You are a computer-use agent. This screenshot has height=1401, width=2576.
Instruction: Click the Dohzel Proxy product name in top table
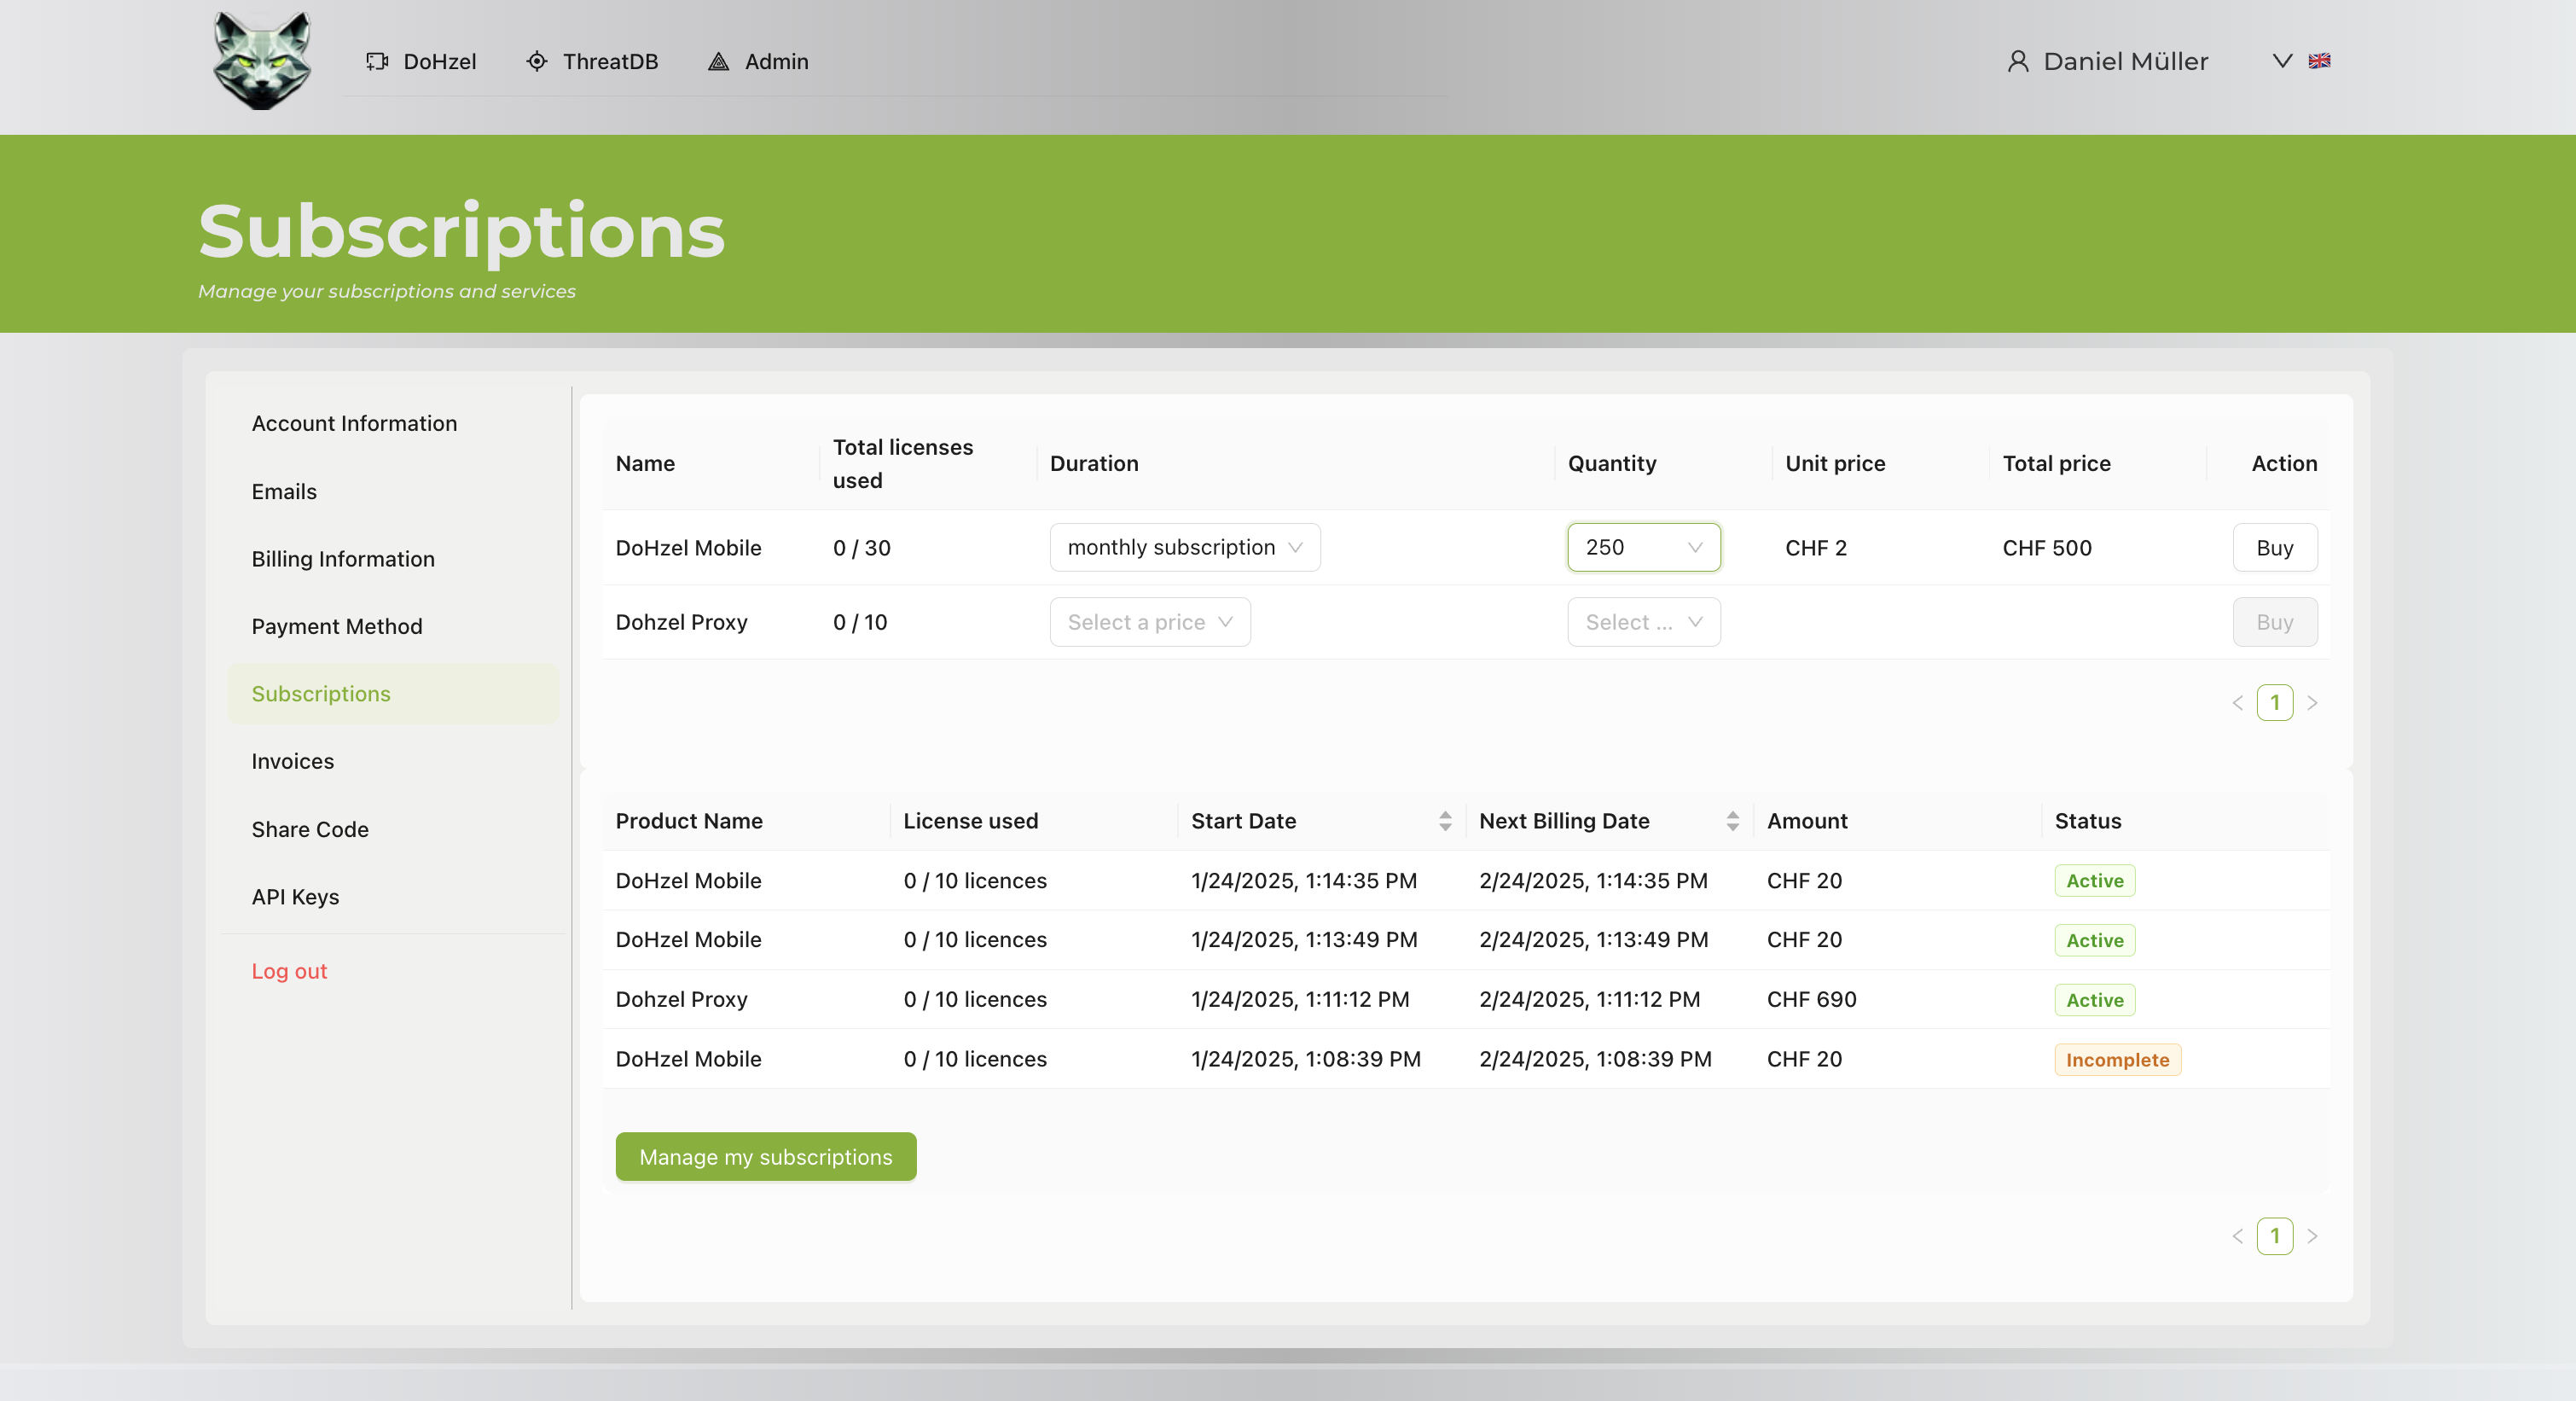[x=682, y=622]
